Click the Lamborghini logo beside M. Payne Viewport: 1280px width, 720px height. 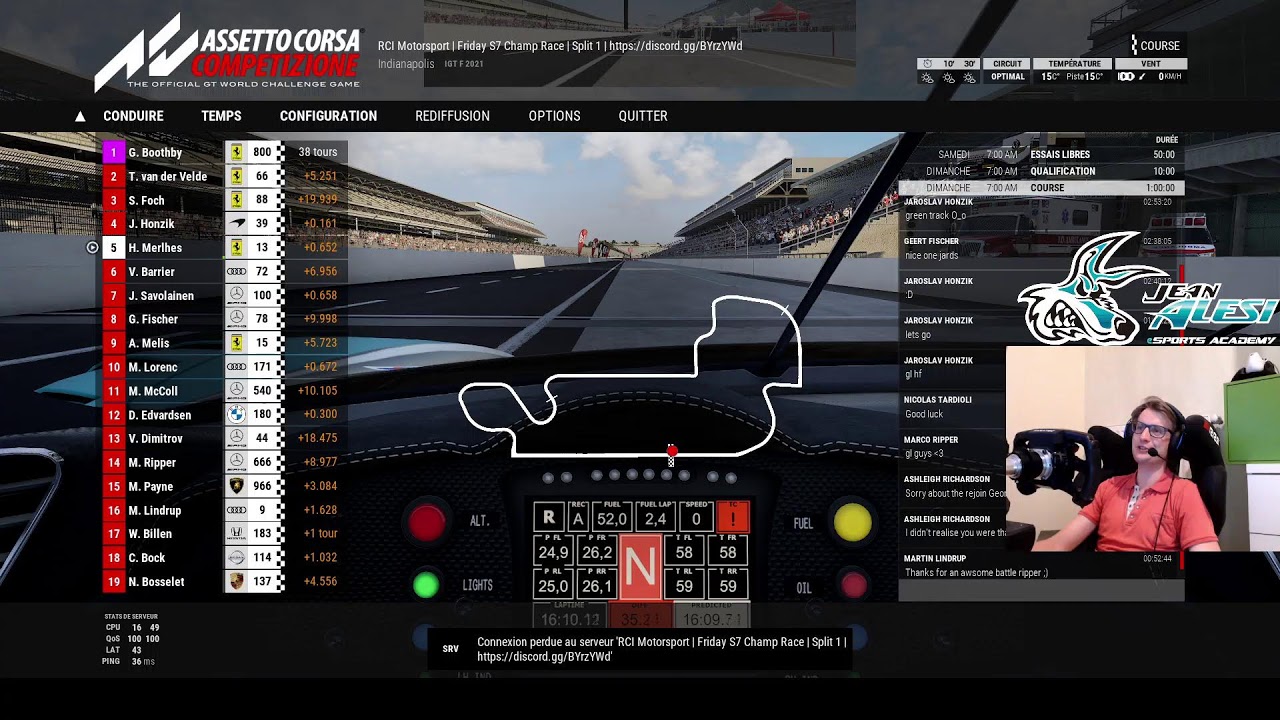[237, 486]
